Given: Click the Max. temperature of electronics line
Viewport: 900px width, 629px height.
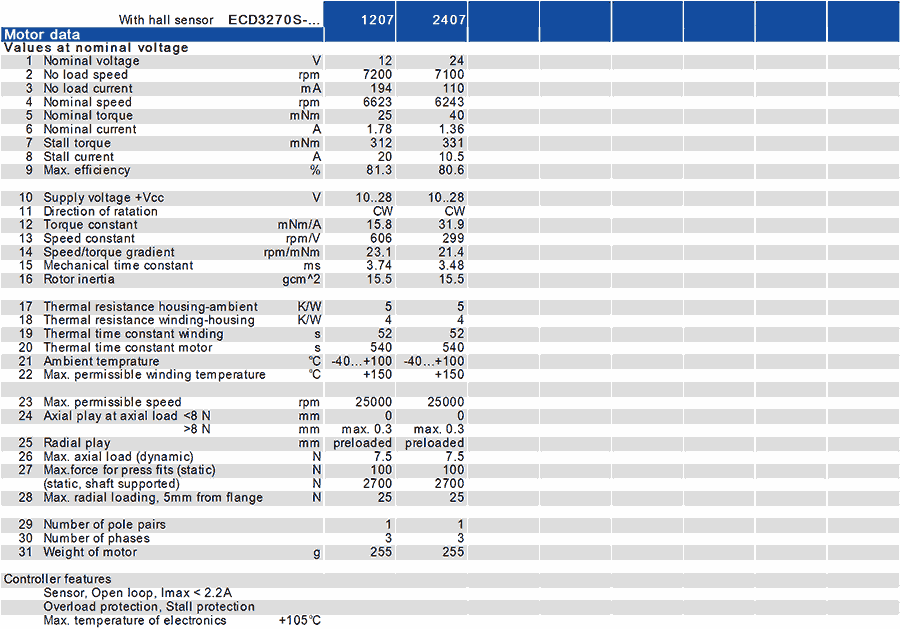Looking at the screenshot, I should (x=182, y=621).
